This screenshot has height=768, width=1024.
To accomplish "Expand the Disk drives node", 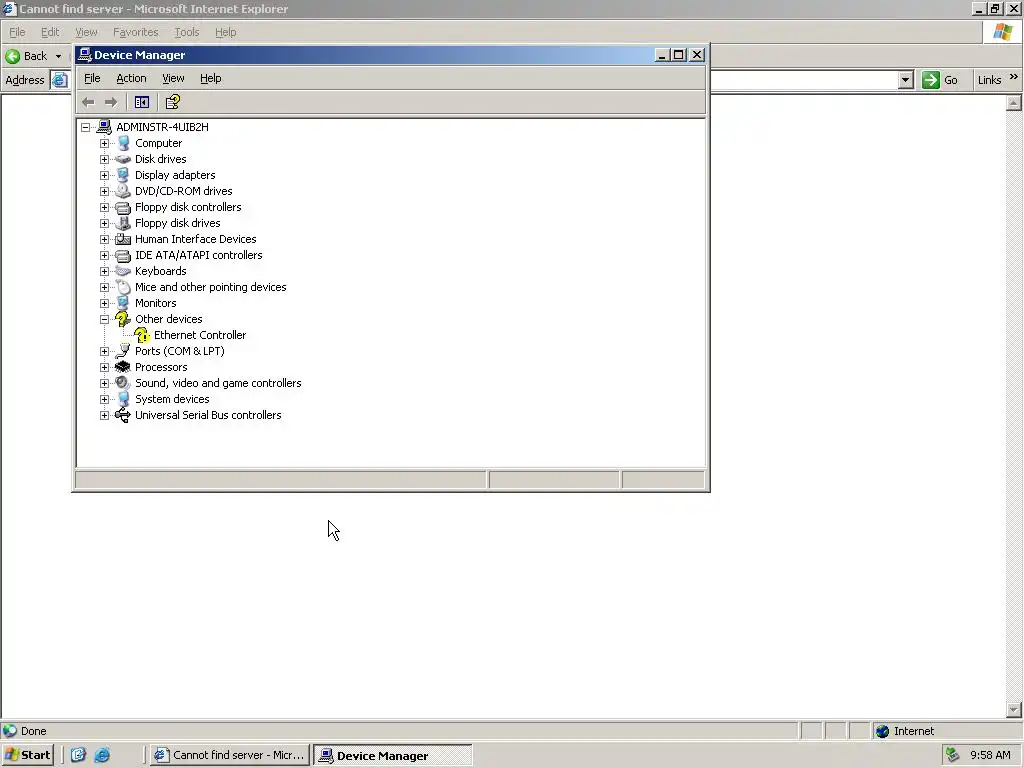I will click(104, 159).
